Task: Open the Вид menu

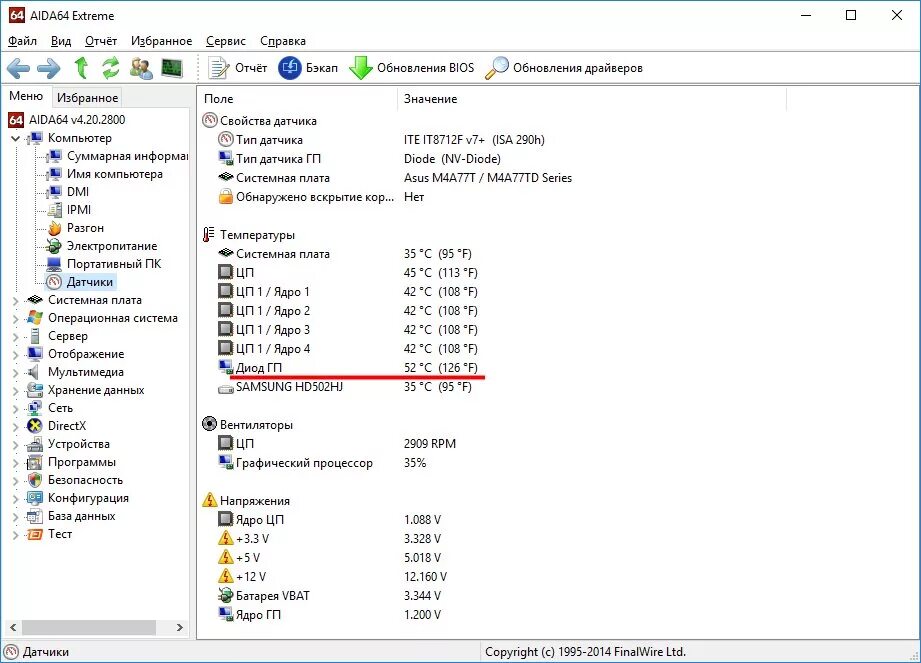Action: (x=61, y=41)
